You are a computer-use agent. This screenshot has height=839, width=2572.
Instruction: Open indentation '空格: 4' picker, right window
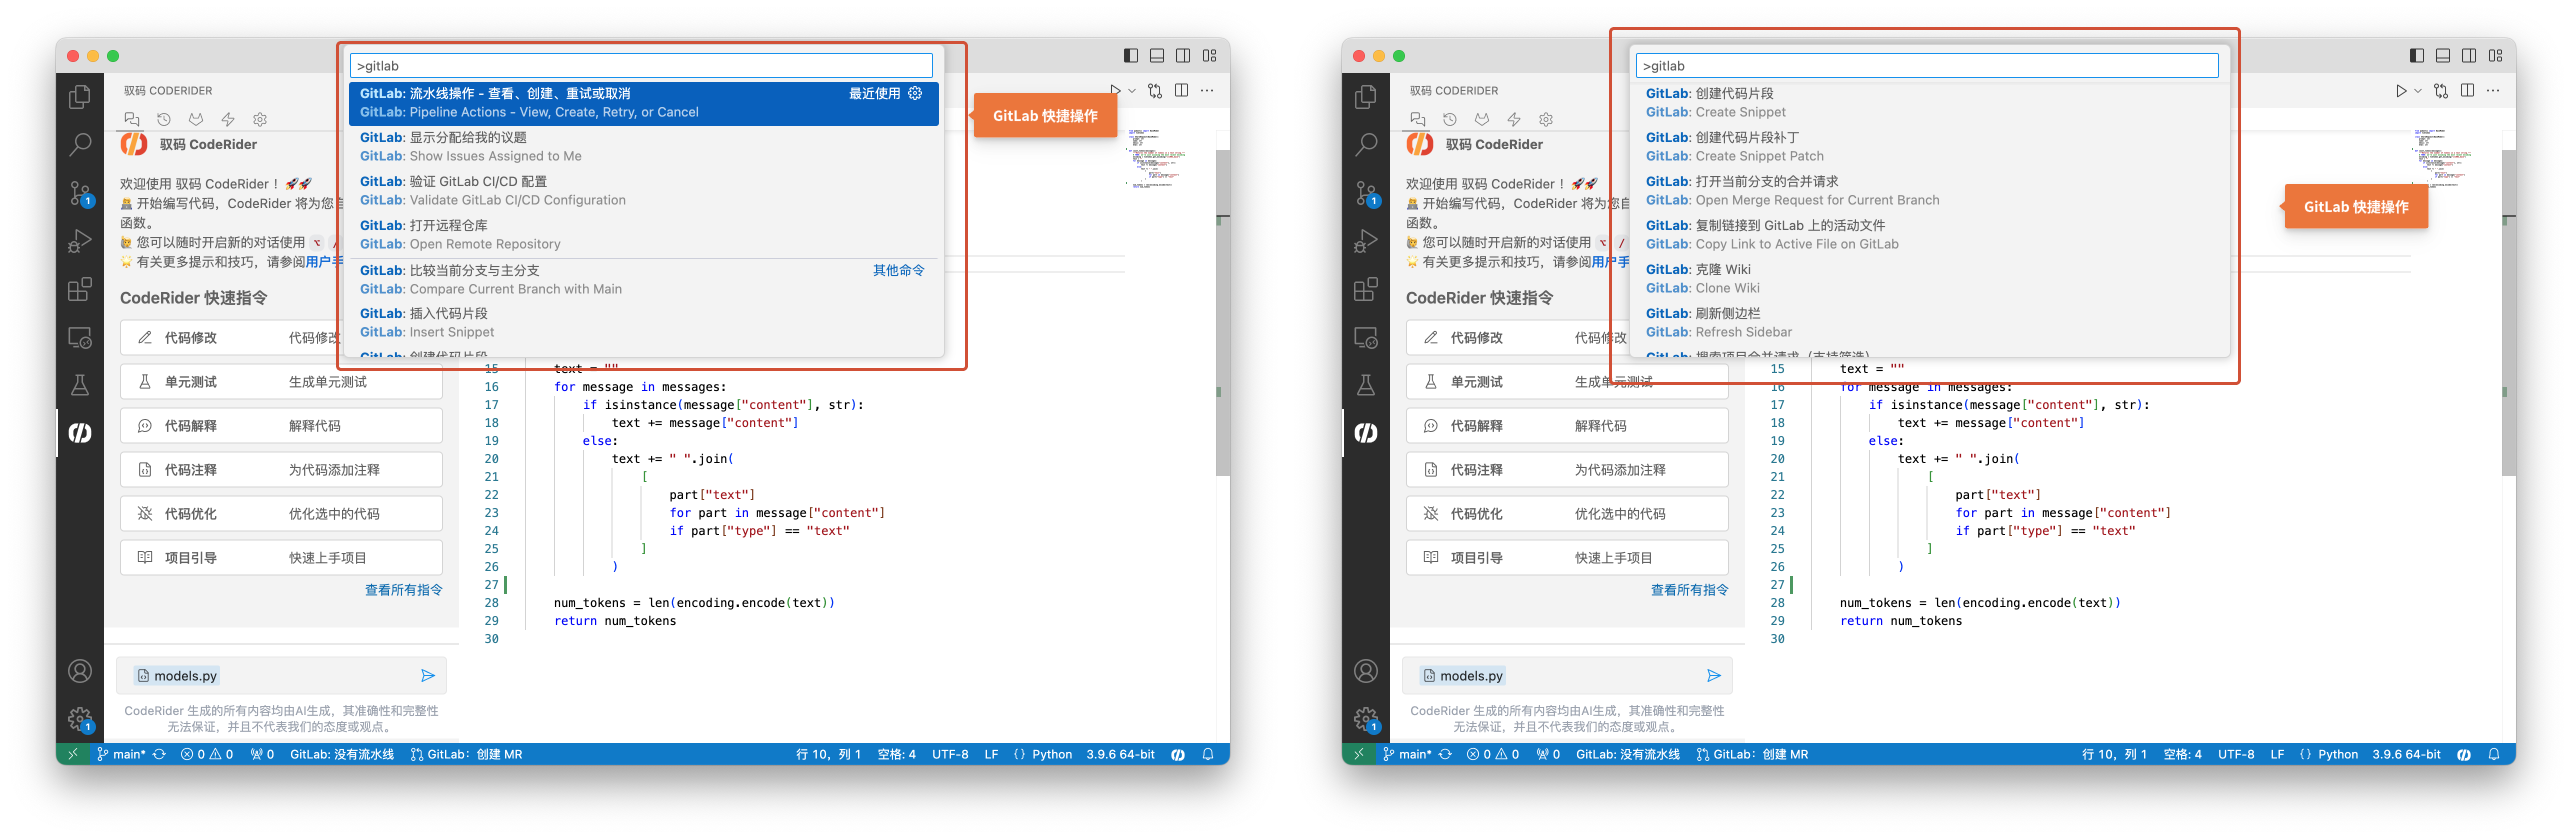click(x=2182, y=755)
